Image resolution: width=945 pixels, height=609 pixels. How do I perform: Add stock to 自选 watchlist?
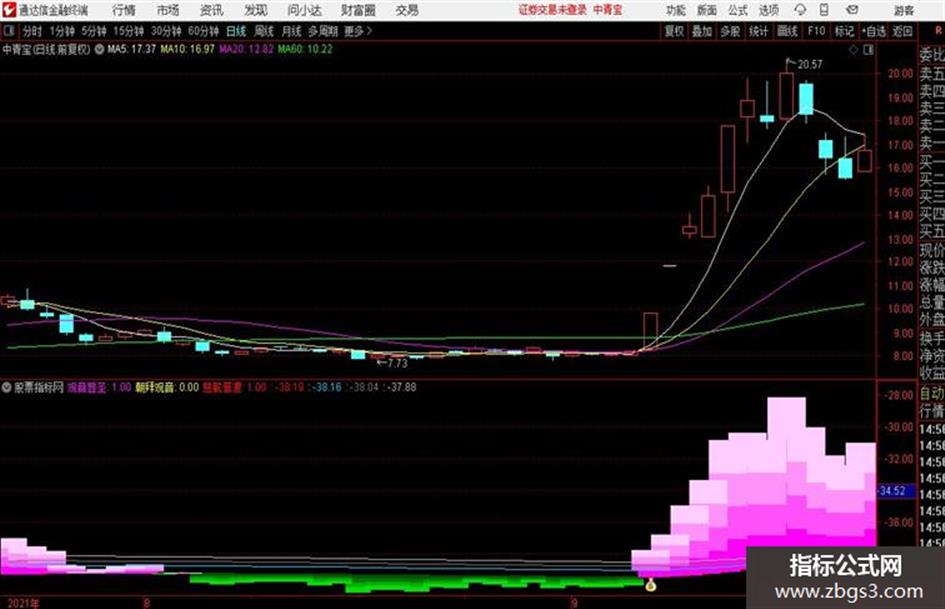874,31
